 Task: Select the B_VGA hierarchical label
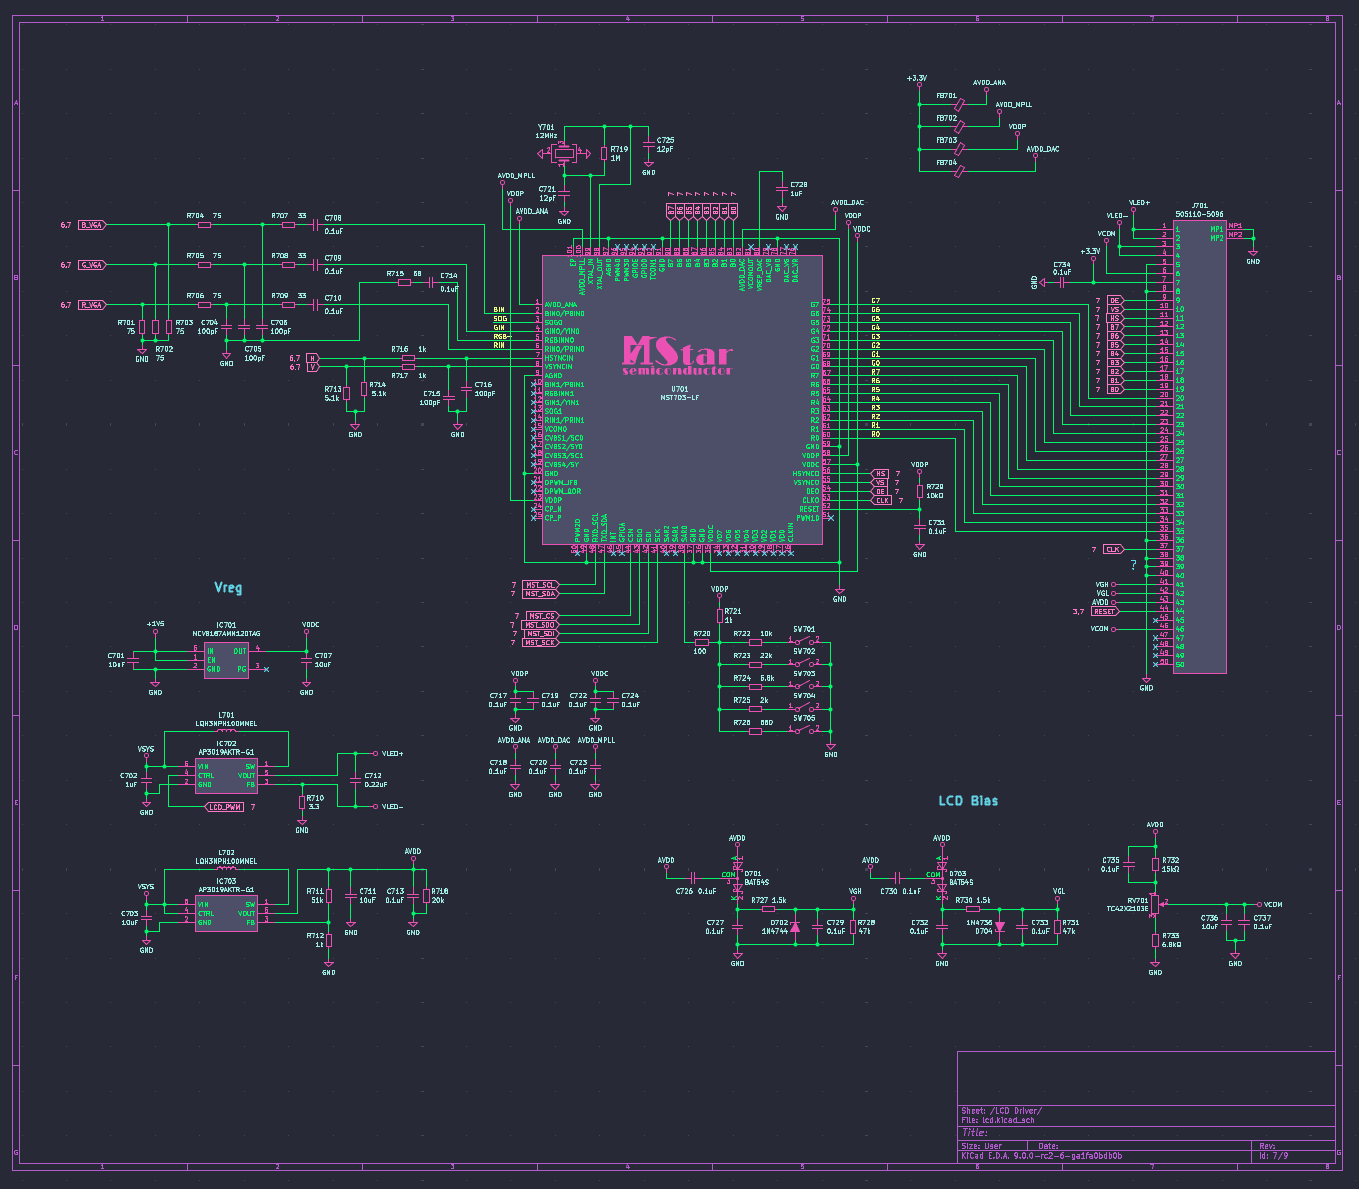pos(91,225)
